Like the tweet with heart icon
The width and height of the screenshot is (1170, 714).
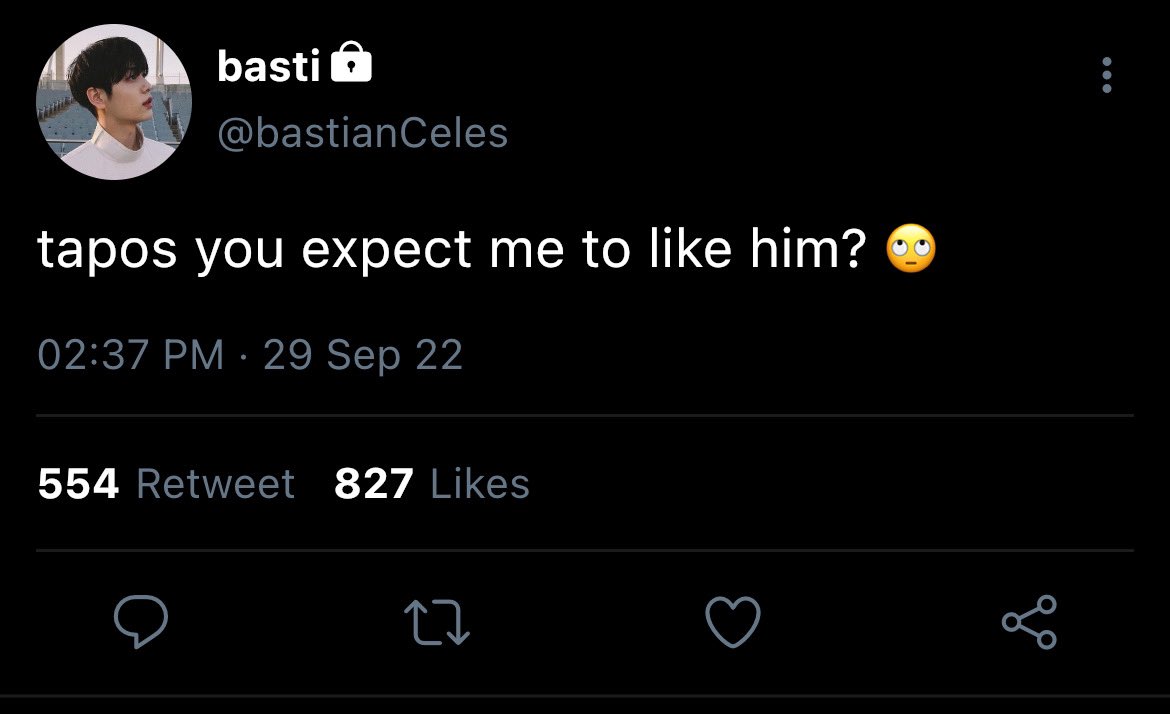click(733, 621)
